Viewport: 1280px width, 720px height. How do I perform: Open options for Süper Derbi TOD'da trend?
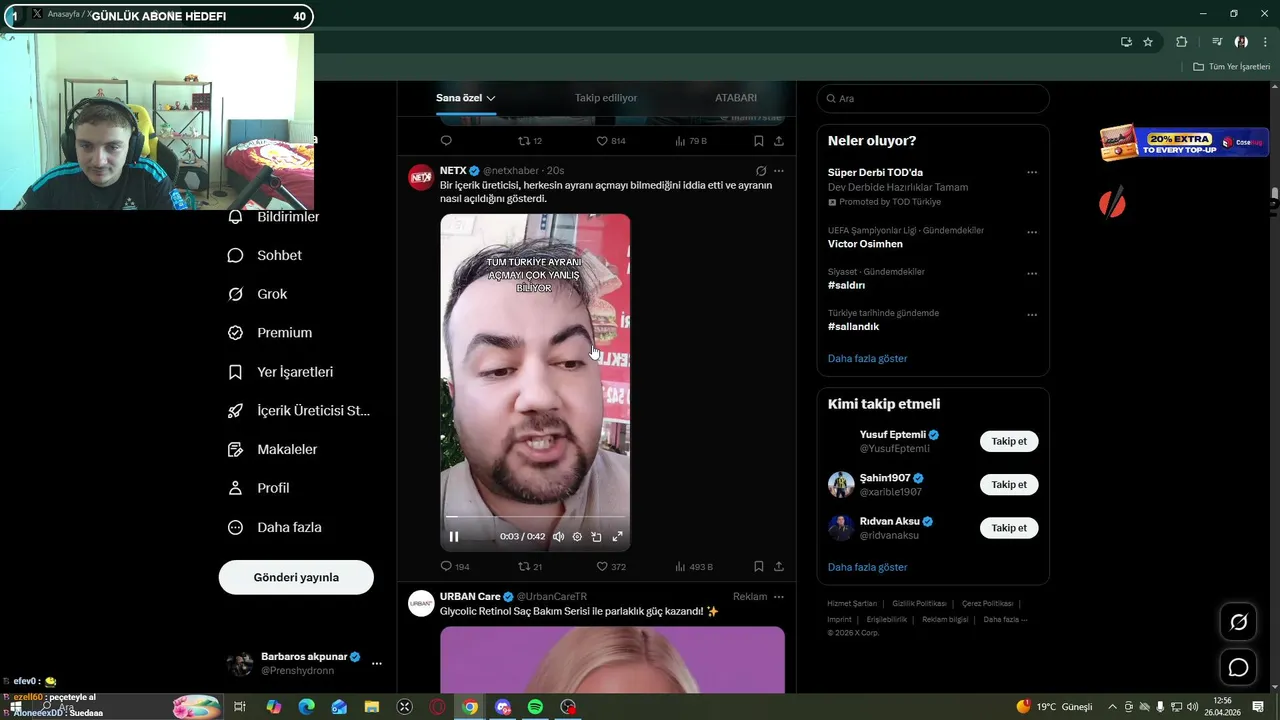point(1032,172)
